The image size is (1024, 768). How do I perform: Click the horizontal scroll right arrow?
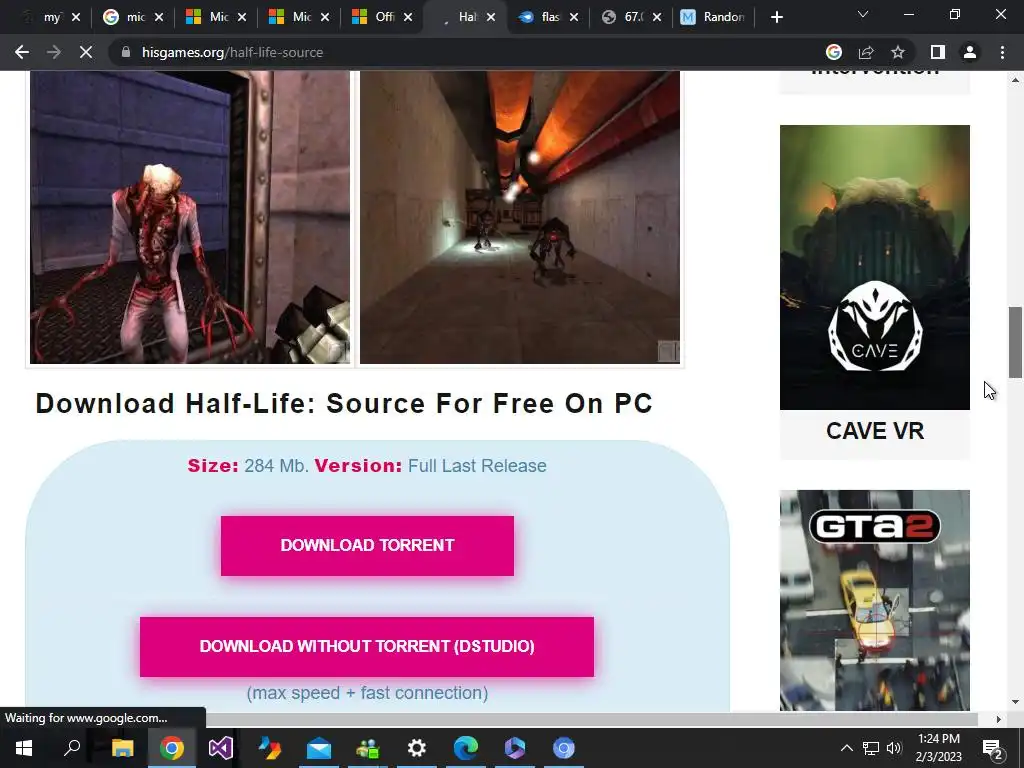coord(998,719)
